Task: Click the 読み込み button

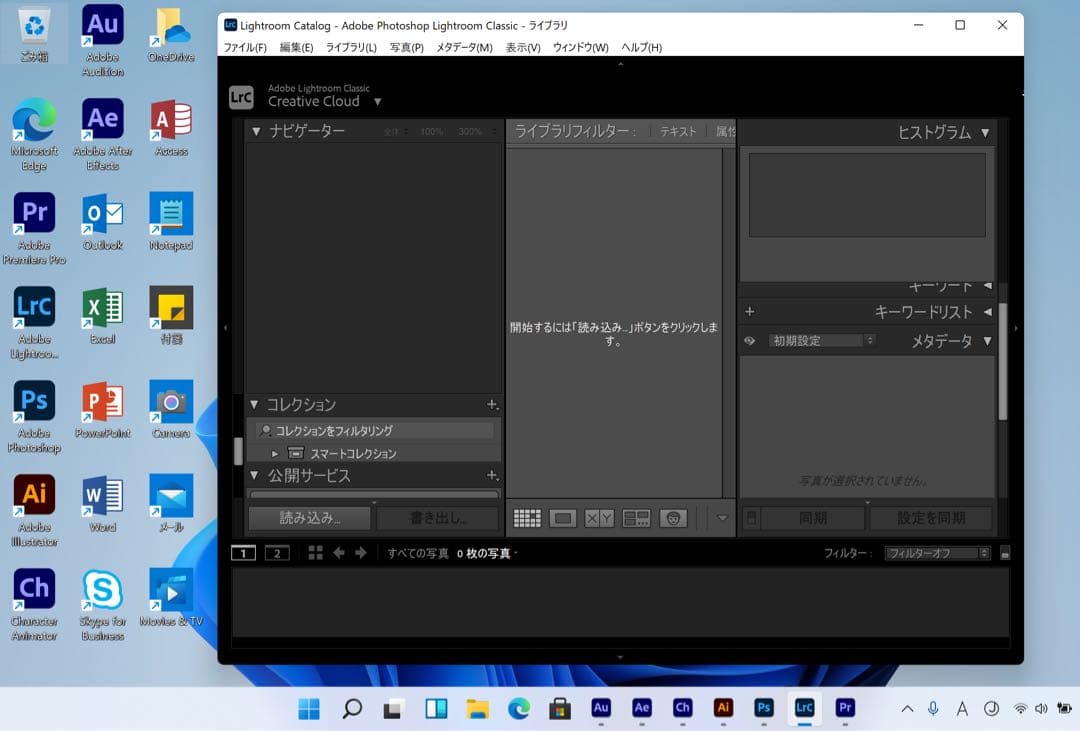Action: click(x=310, y=517)
